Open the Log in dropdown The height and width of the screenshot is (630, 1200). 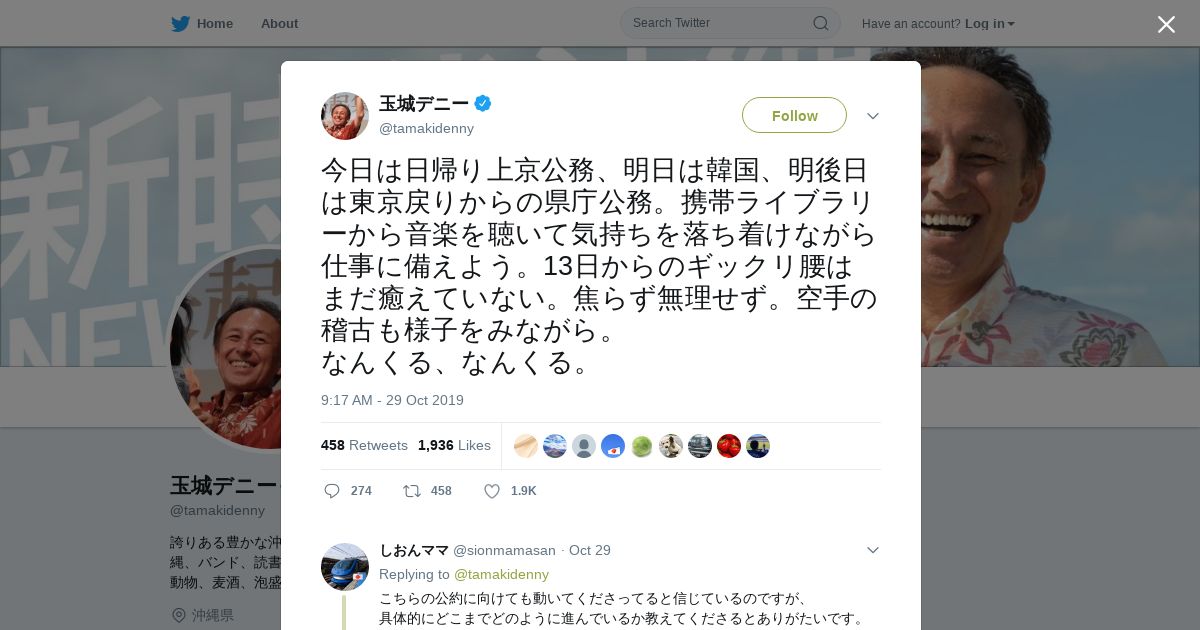989,23
